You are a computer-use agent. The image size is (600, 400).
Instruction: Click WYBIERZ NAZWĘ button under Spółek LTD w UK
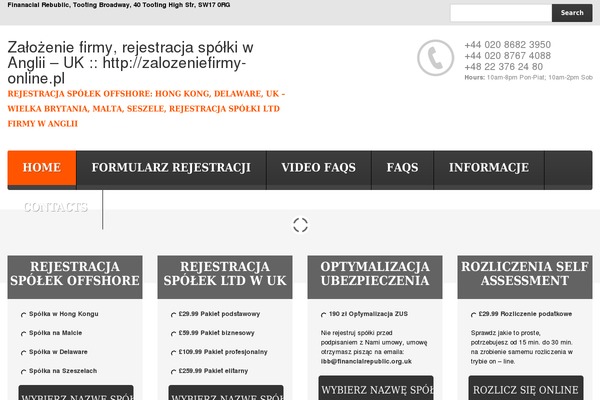pyautogui.click(x=226, y=393)
